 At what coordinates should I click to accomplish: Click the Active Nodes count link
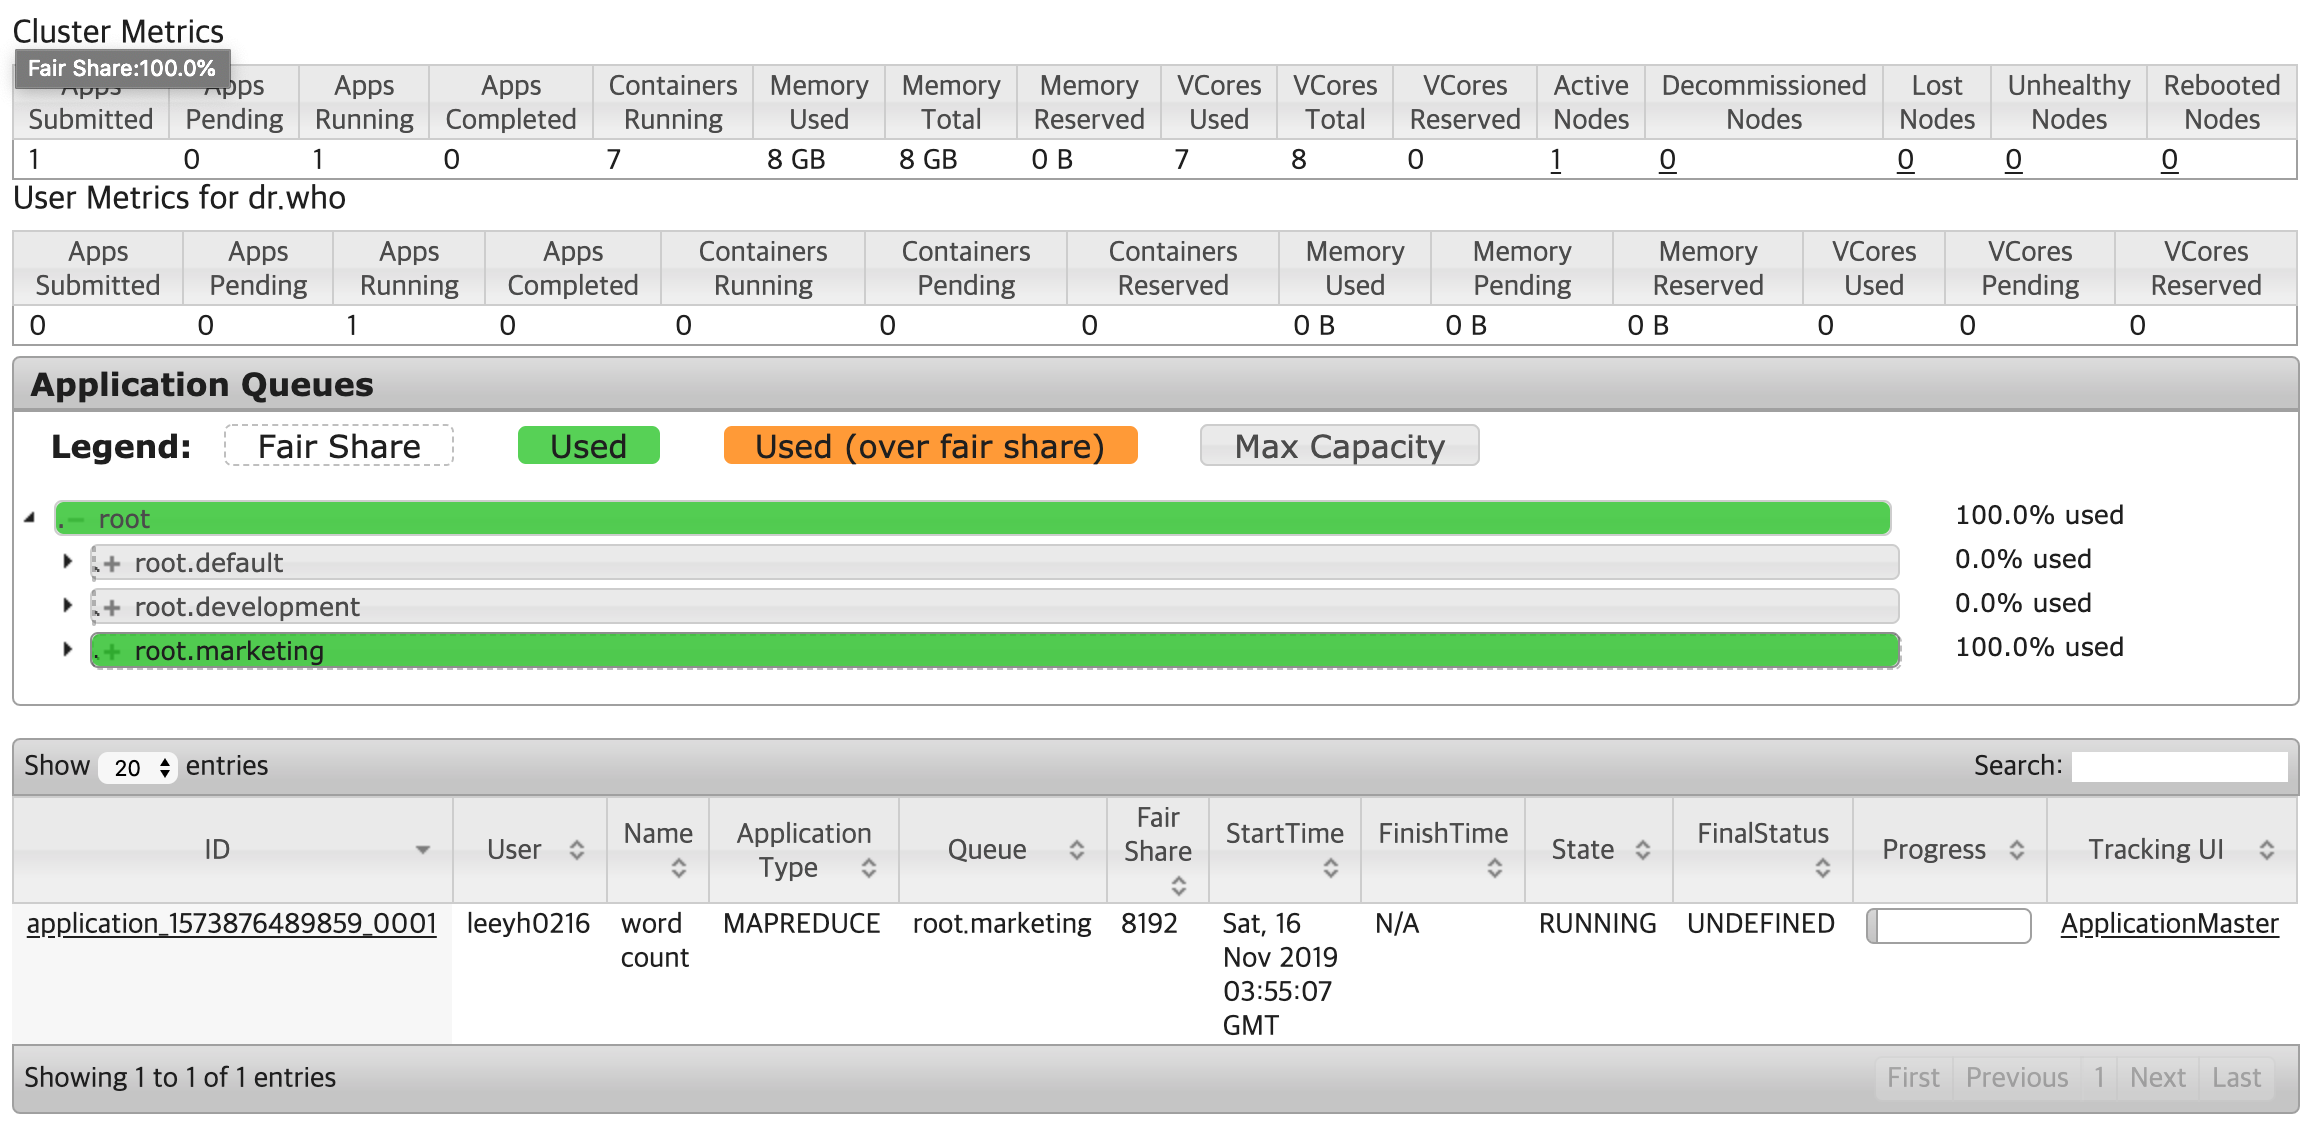(x=1555, y=160)
